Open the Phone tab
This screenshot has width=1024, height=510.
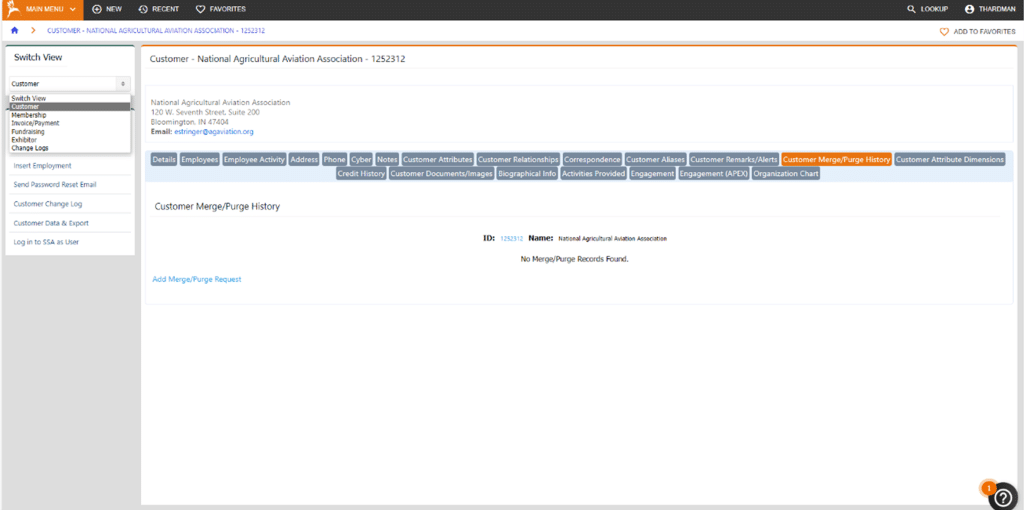[x=334, y=159]
